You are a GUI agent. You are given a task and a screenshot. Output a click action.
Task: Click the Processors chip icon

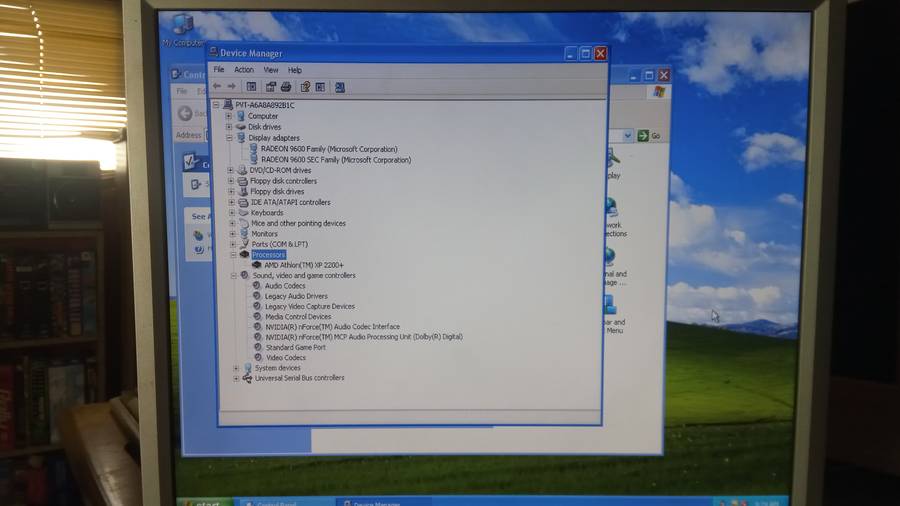pos(245,254)
